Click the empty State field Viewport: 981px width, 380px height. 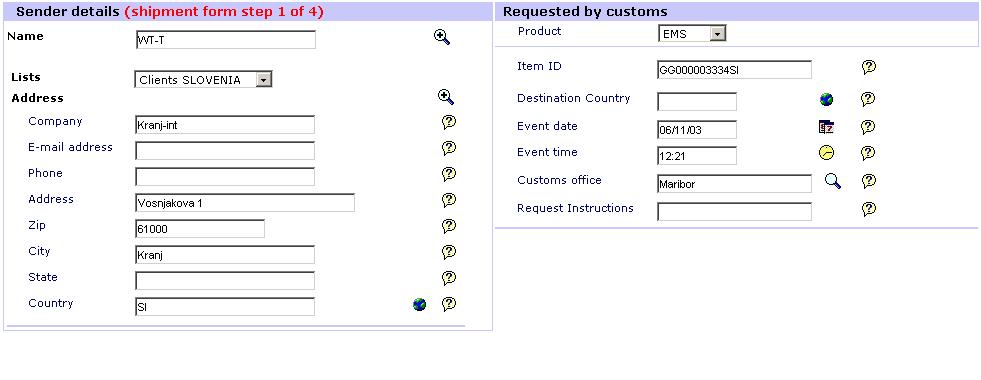tap(225, 280)
